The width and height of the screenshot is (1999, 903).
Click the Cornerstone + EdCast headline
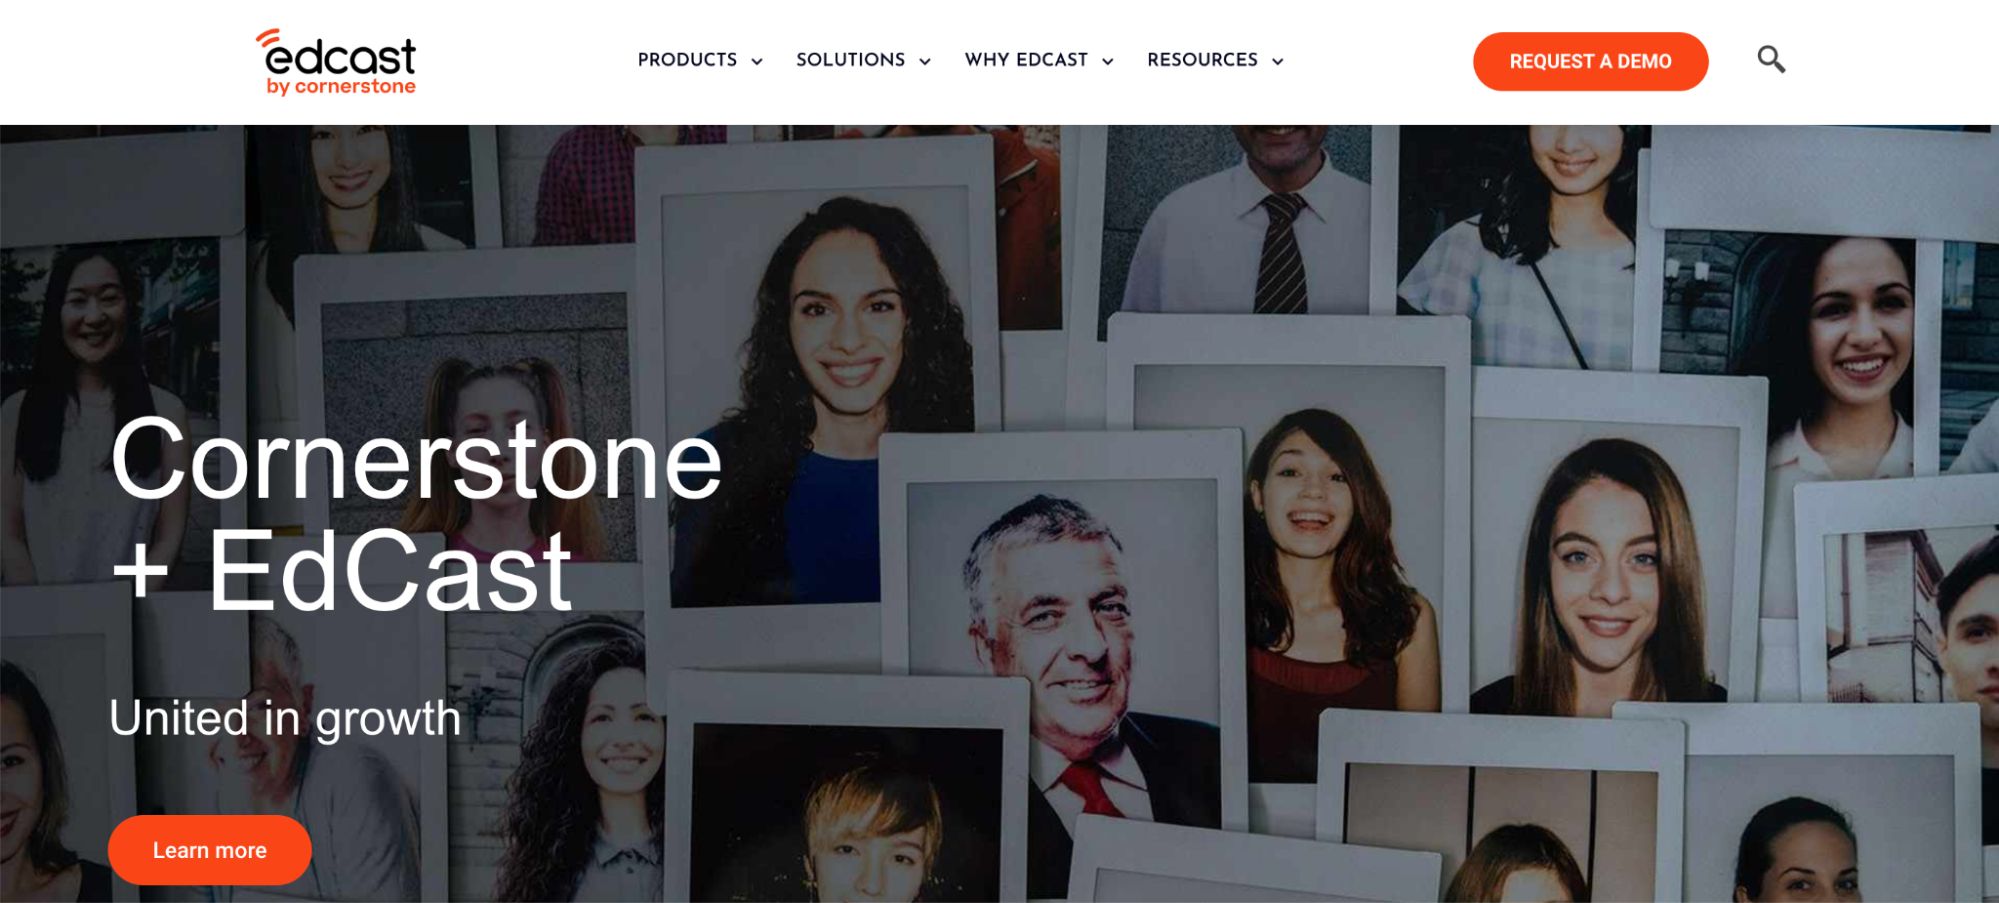pyautogui.click(x=415, y=515)
